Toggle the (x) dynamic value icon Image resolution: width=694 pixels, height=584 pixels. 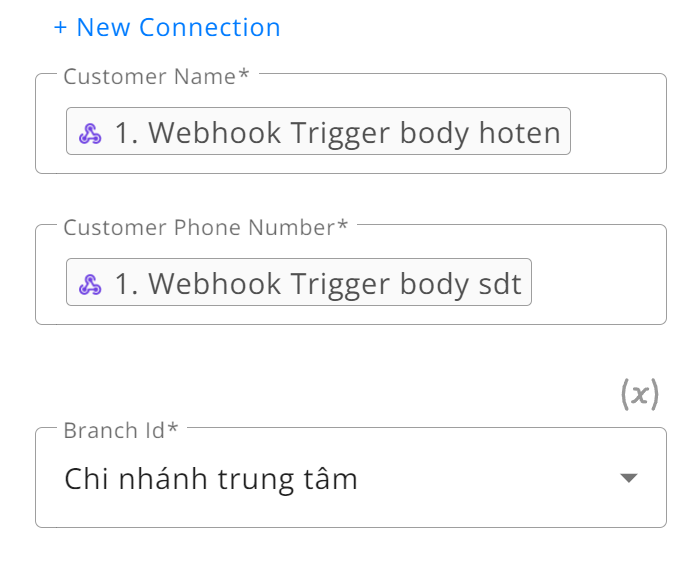[640, 394]
